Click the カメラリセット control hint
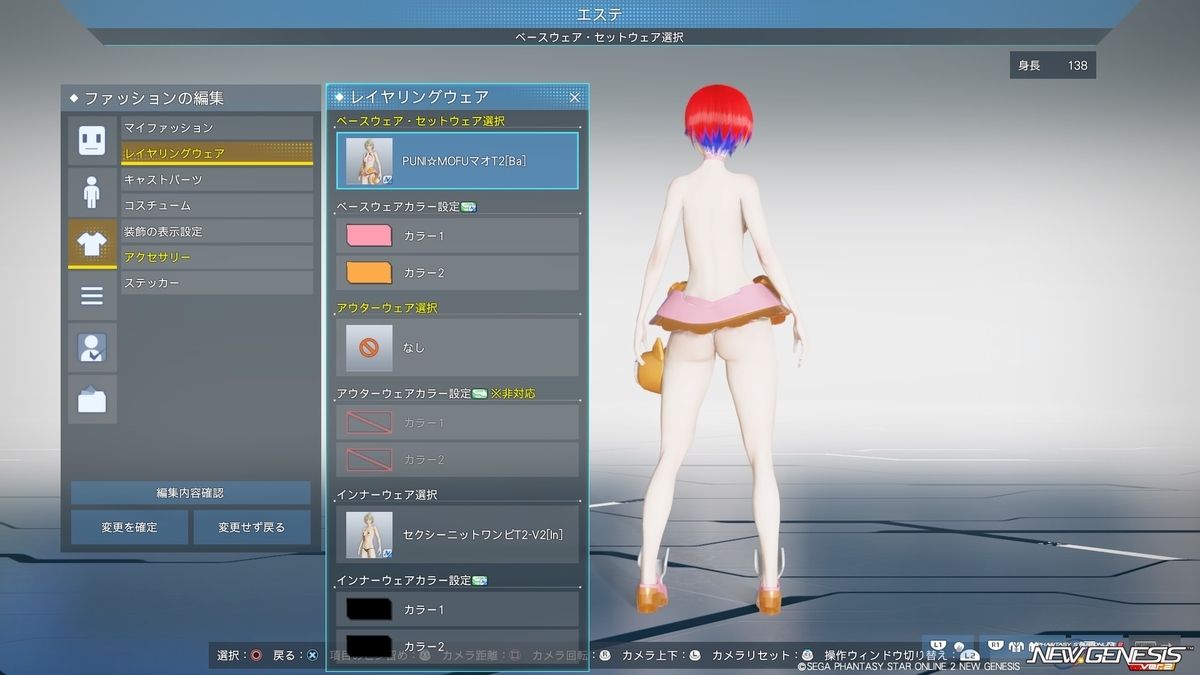Viewport: 1200px width, 675px height. tap(761, 655)
